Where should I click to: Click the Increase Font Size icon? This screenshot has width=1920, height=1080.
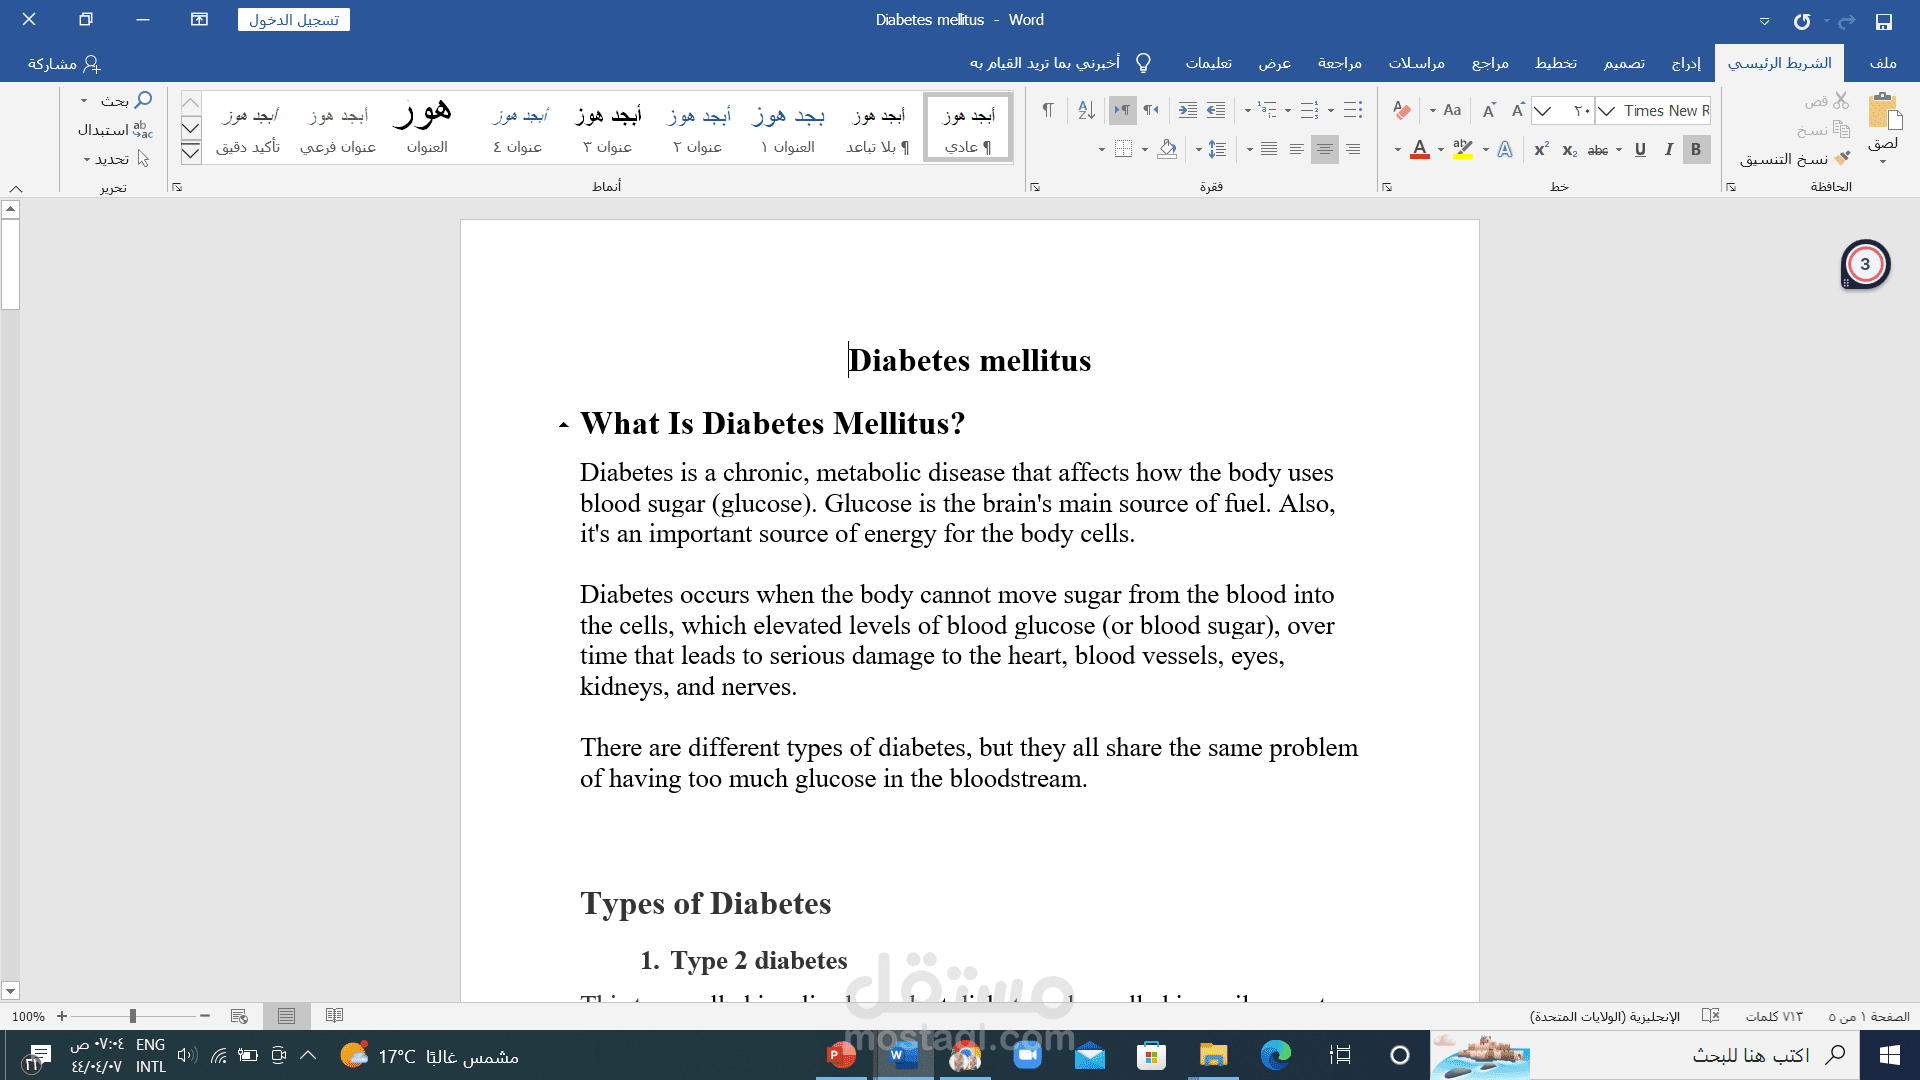pyautogui.click(x=1517, y=110)
